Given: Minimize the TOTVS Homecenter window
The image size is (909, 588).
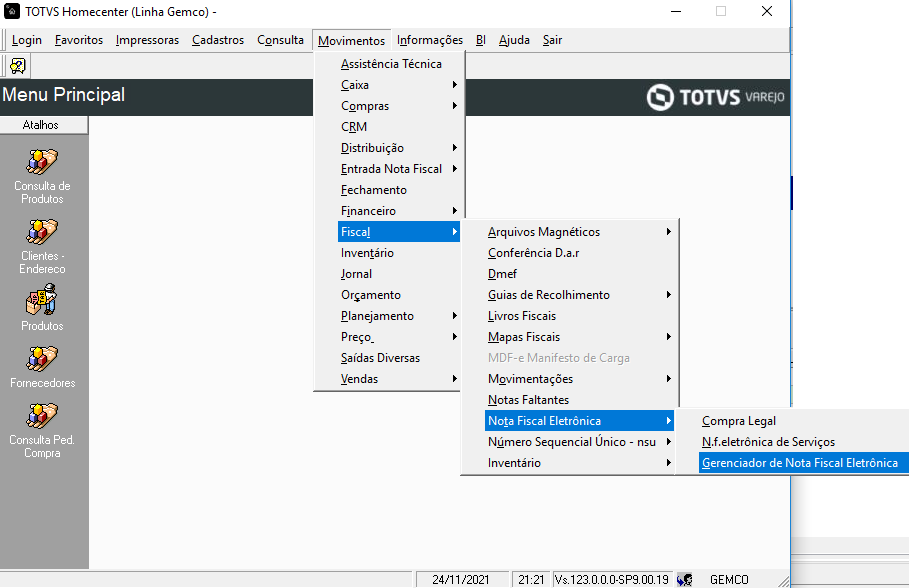Looking at the screenshot, I should pos(676,12).
